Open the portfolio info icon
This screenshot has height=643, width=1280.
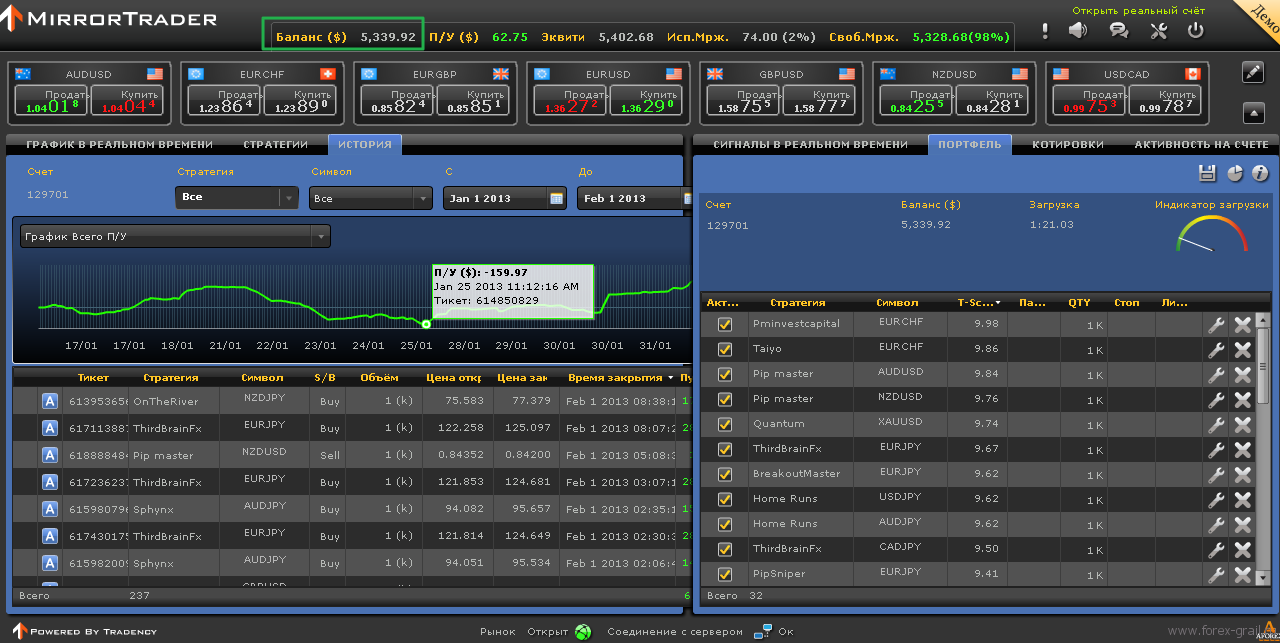[1260, 173]
